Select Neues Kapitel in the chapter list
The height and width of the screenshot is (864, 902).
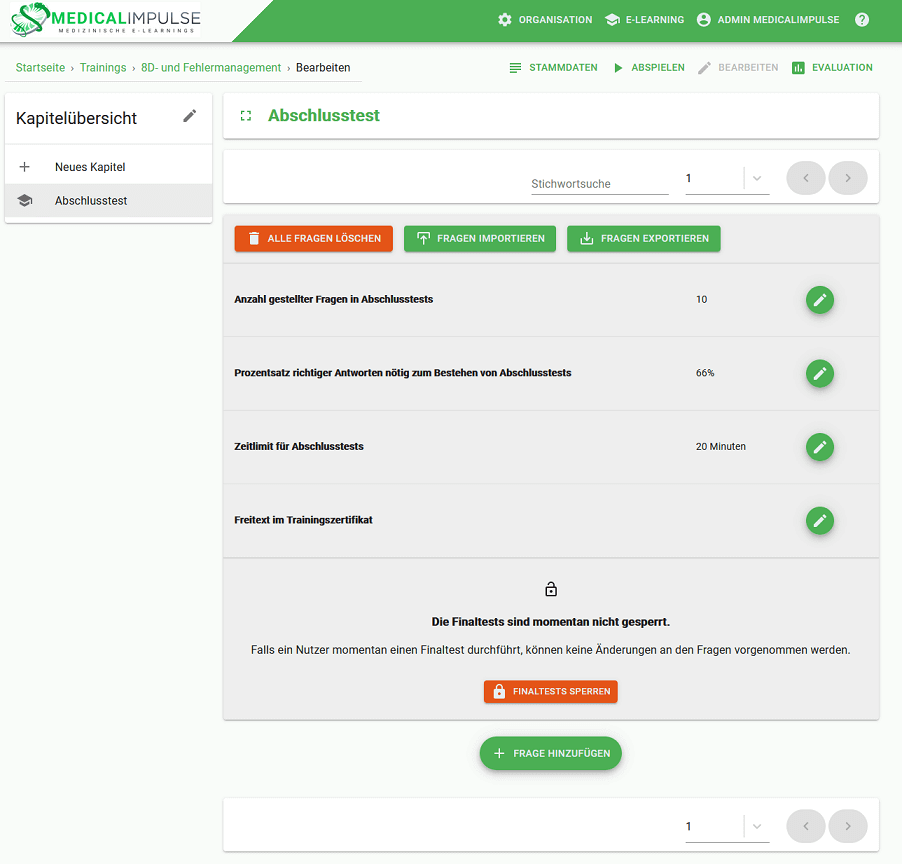tap(90, 167)
